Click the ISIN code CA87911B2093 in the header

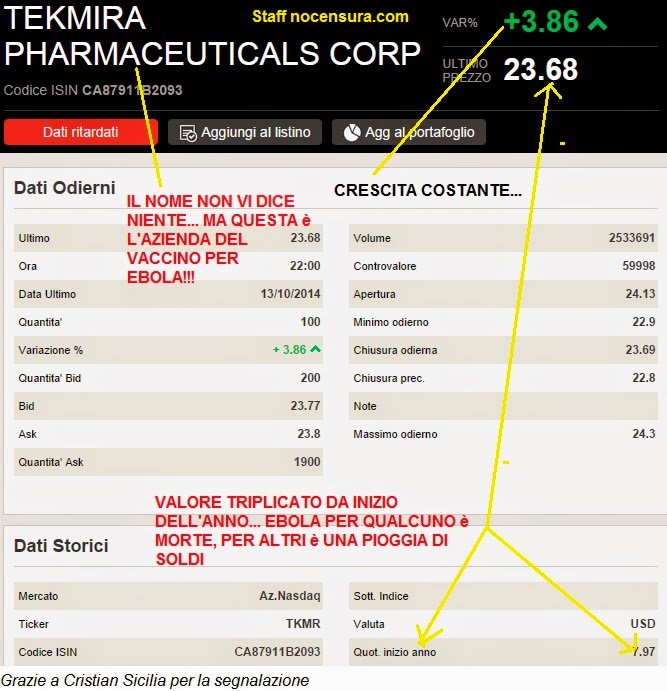pyautogui.click(x=132, y=90)
